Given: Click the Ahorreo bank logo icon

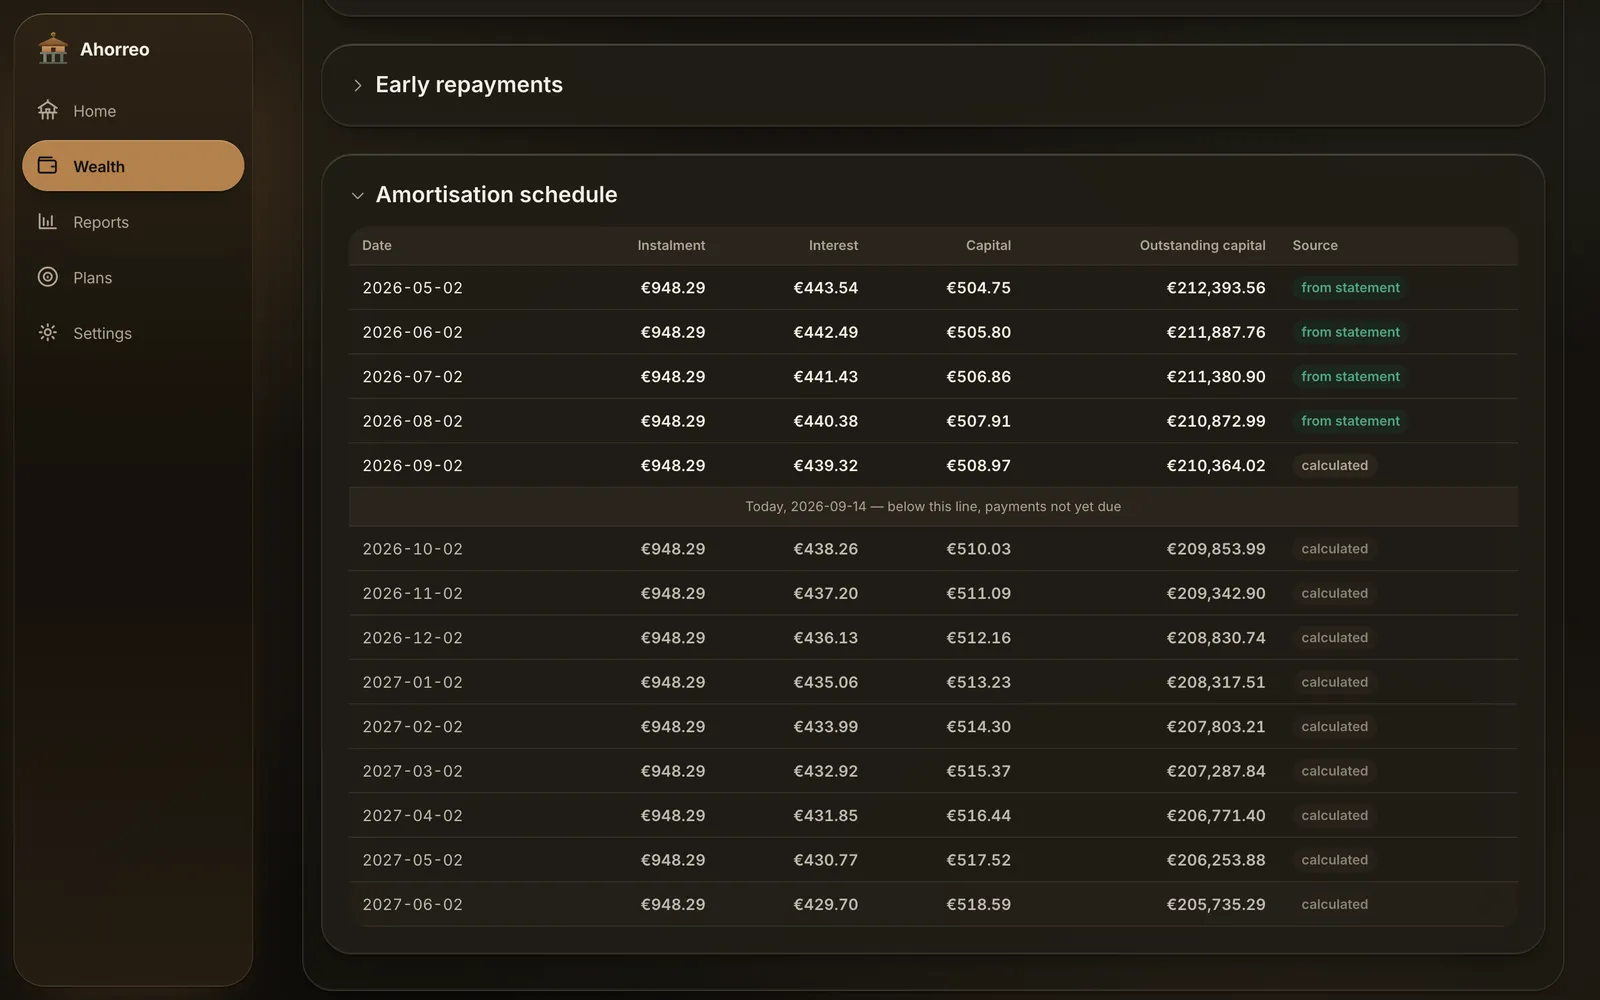Looking at the screenshot, I should pos(53,48).
